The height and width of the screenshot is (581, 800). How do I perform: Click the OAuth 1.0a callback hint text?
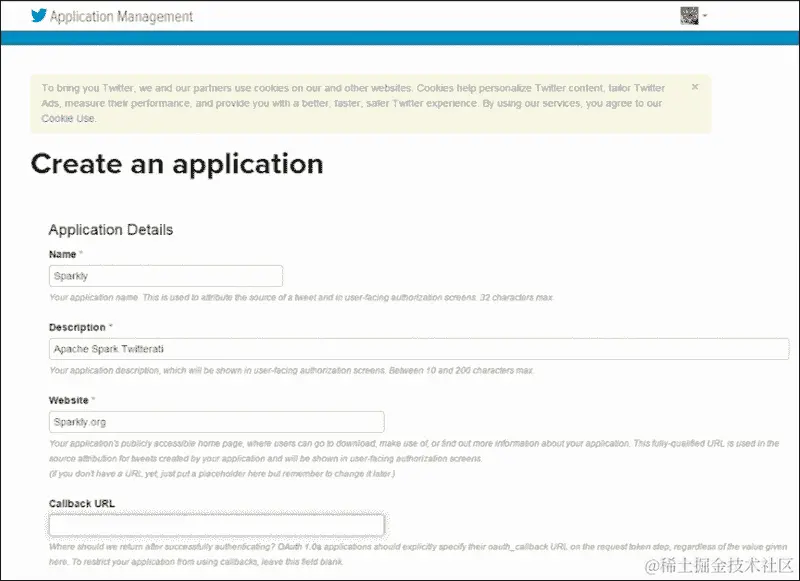pyautogui.click(x=418, y=554)
